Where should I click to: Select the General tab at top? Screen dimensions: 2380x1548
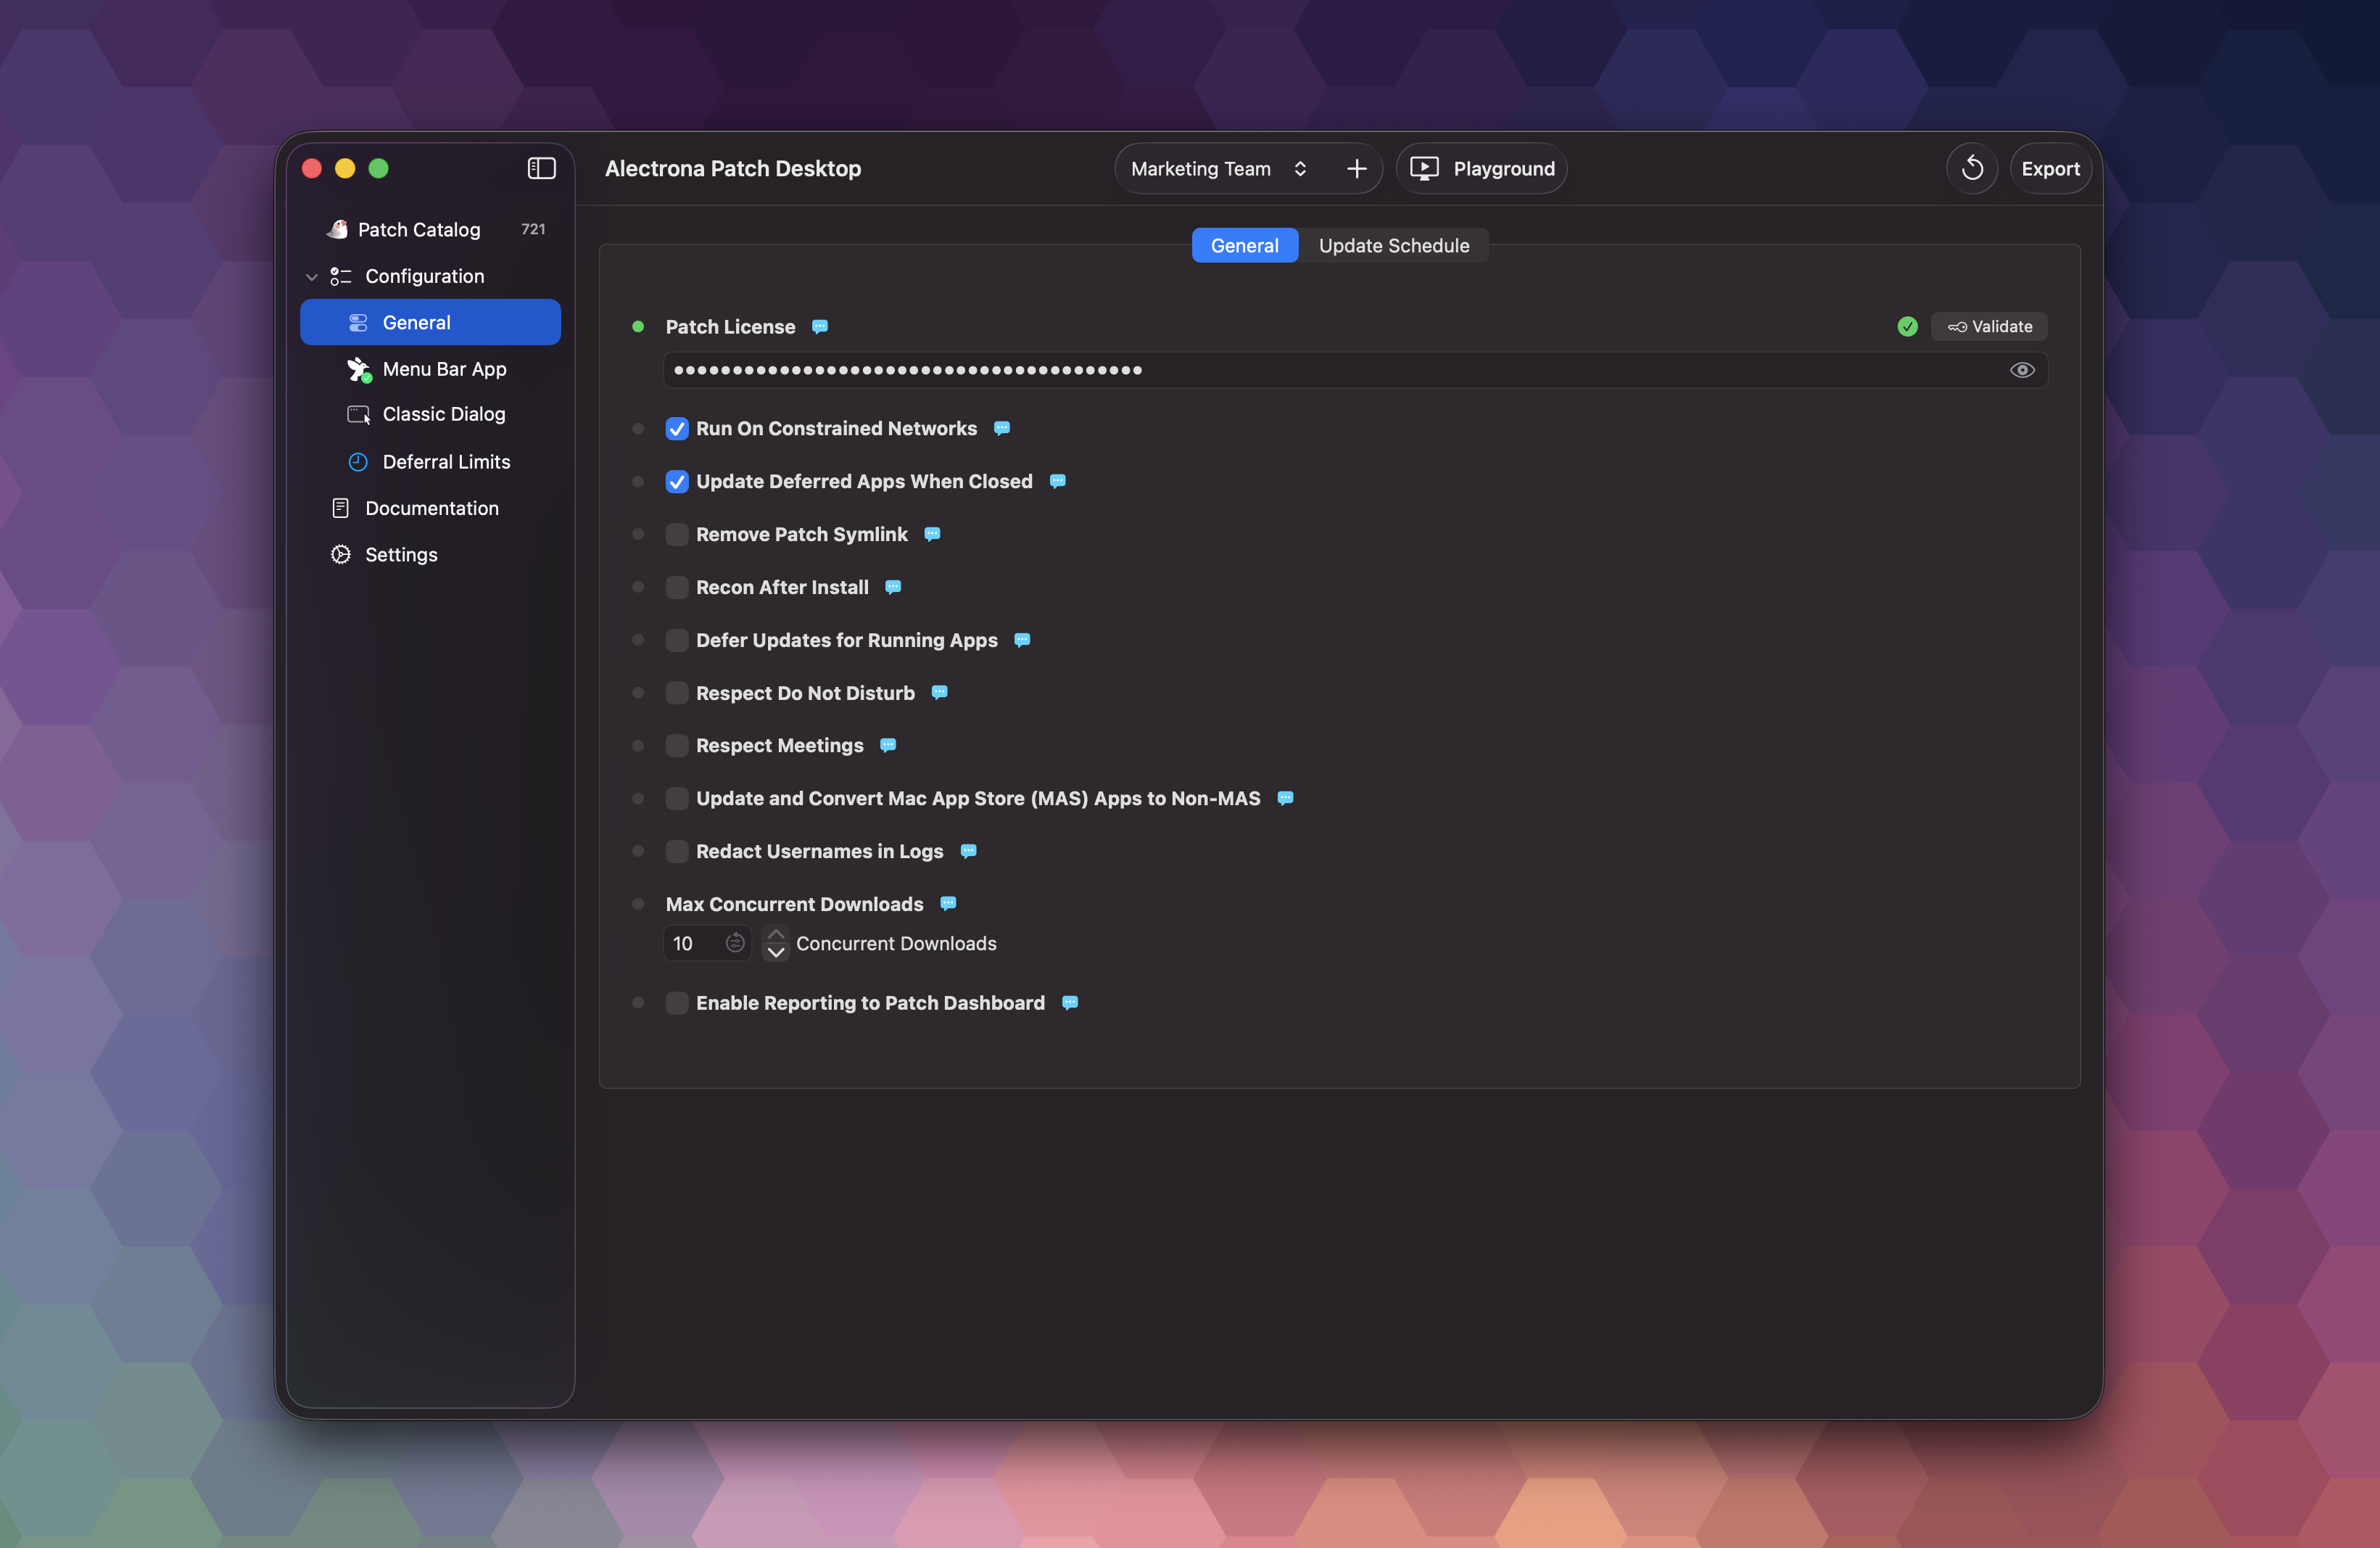(x=1244, y=245)
